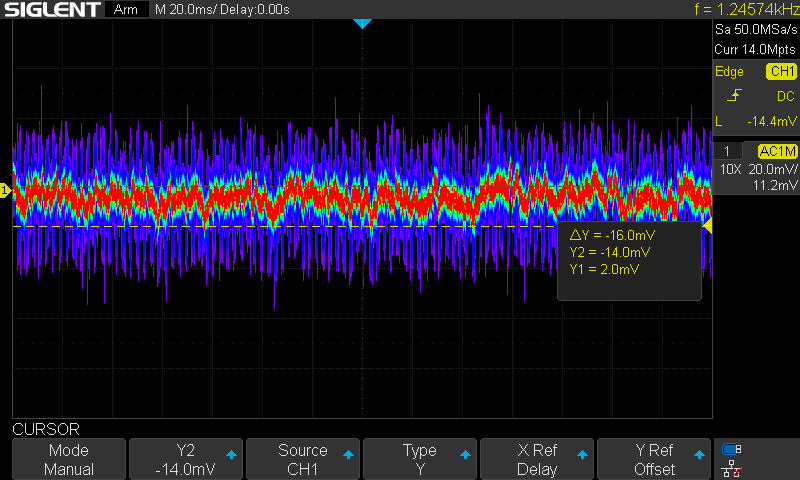Click the 20.0mV/ vertical scale value
This screenshot has width=800, height=480.
[x=772, y=169]
